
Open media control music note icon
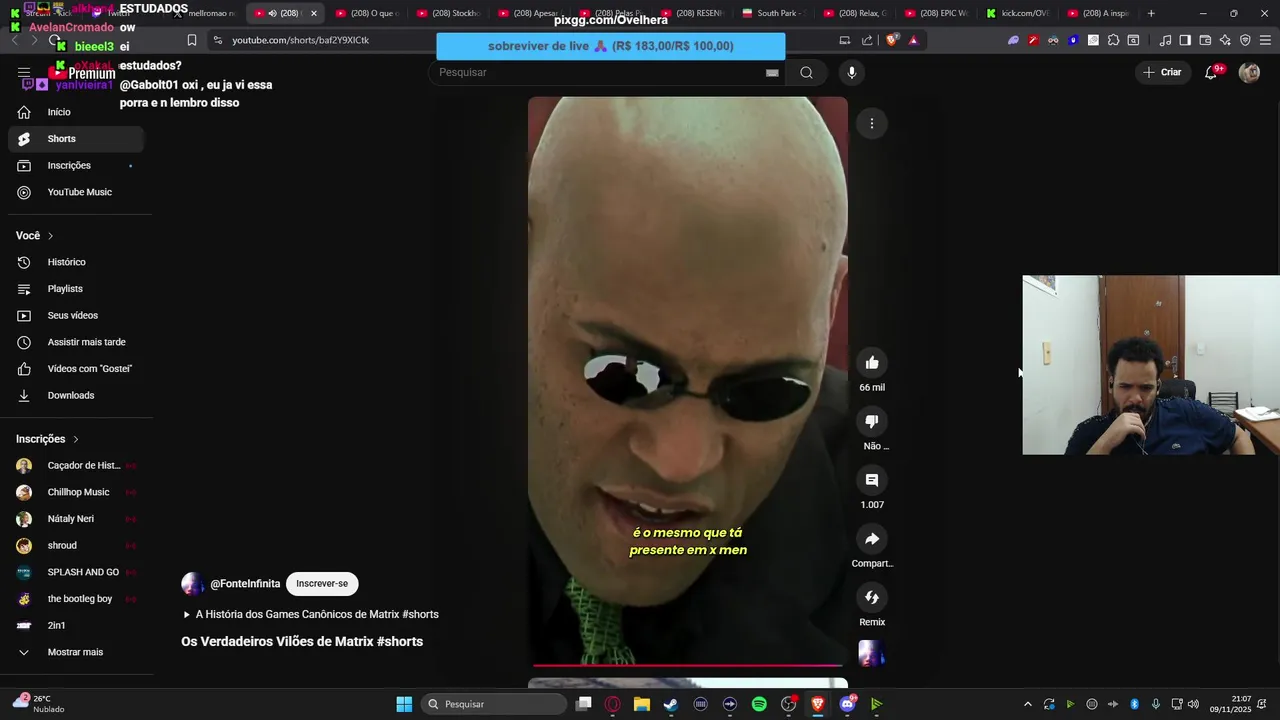click(x=1165, y=40)
